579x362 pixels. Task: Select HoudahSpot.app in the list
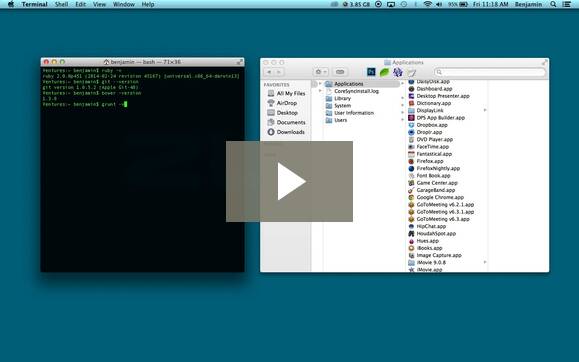[432, 233]
